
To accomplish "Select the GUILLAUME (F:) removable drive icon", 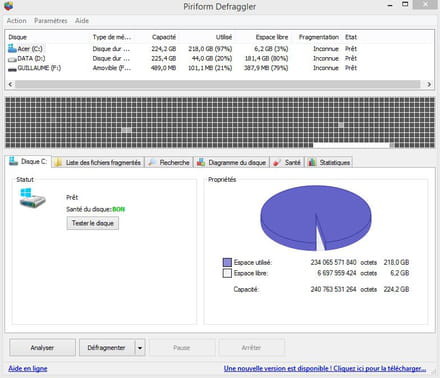I will click(x=12, y=69).
